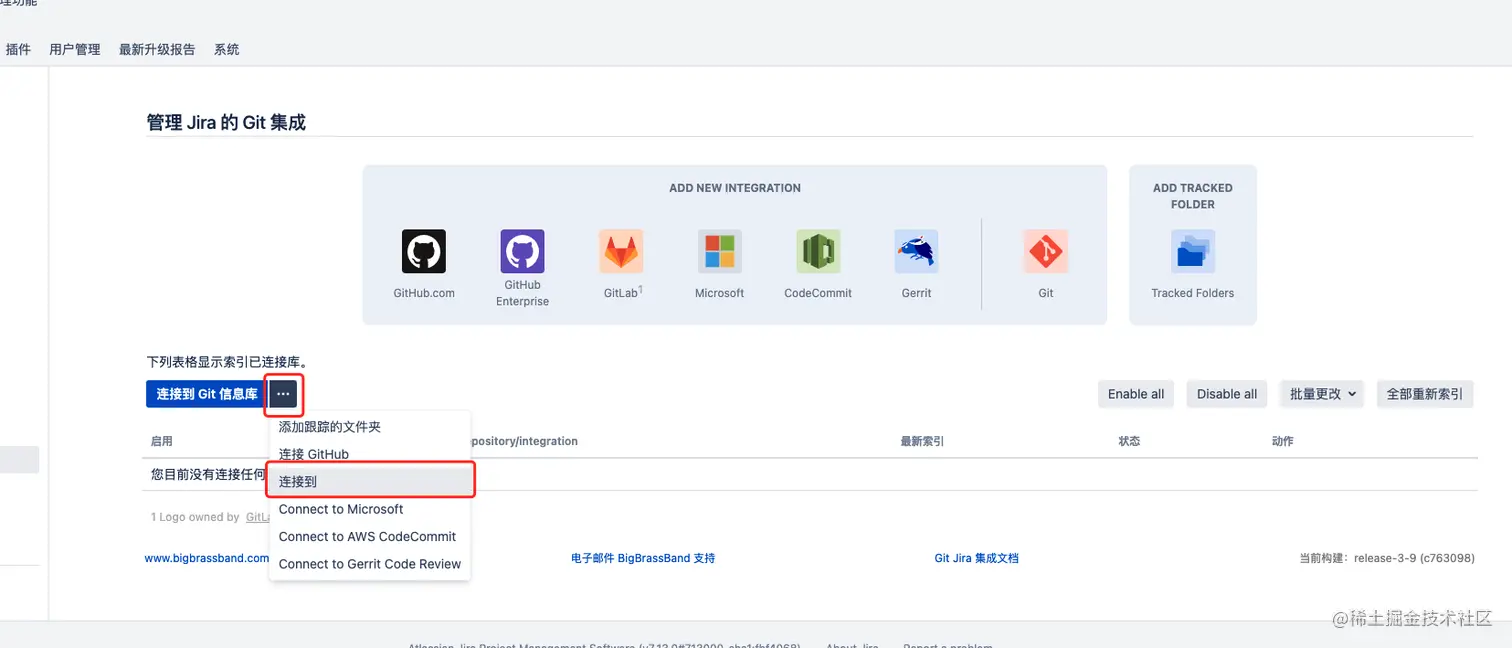The image size is (1512, 648).
Task: Click the 动作 column header
Action: [1282, 441]
